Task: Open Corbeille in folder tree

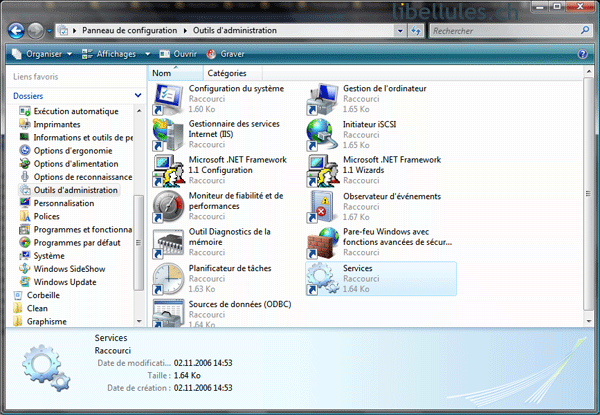Action: click(x=36, y=295)
